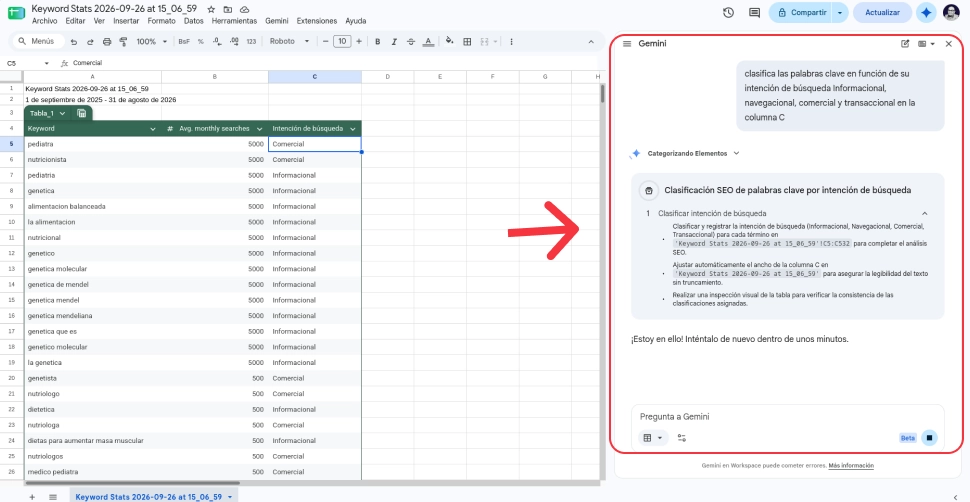Viewport: 970px width, 502px height.
Task: Open the borders tool
Action: 467,41
